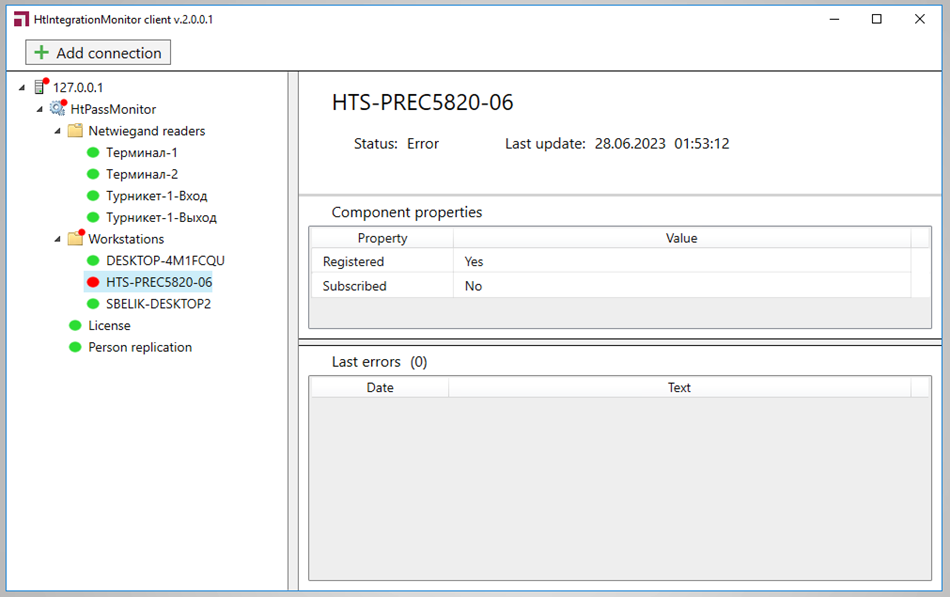Click the Netwiegand readers folder icon
This screenshot has height=597, width=950.
(x=75, y=131)
